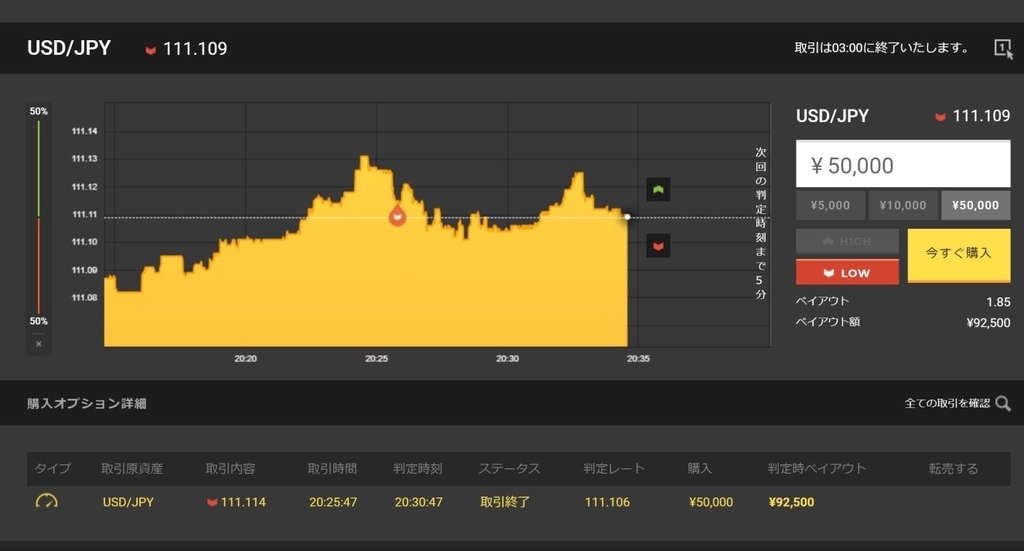Click the ペイアウト額 ¥92,500 value
Screen dimensions: 1024x551
tap(988, 323)
